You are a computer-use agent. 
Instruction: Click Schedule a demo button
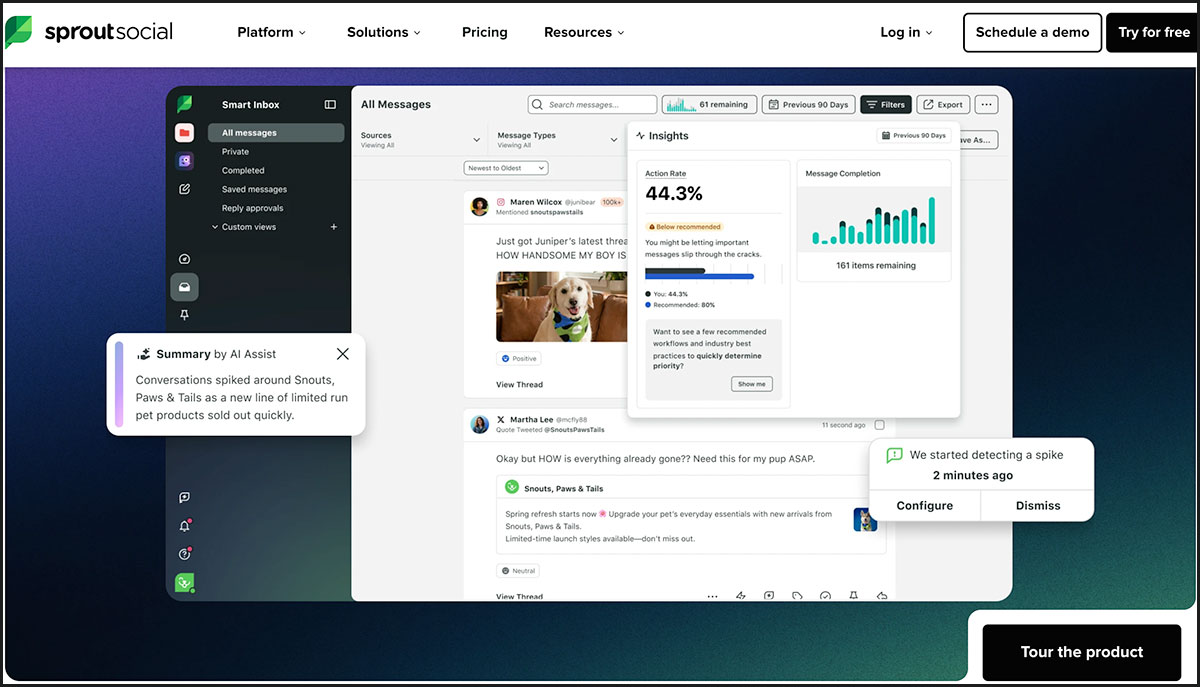[x=1032, y=32]
